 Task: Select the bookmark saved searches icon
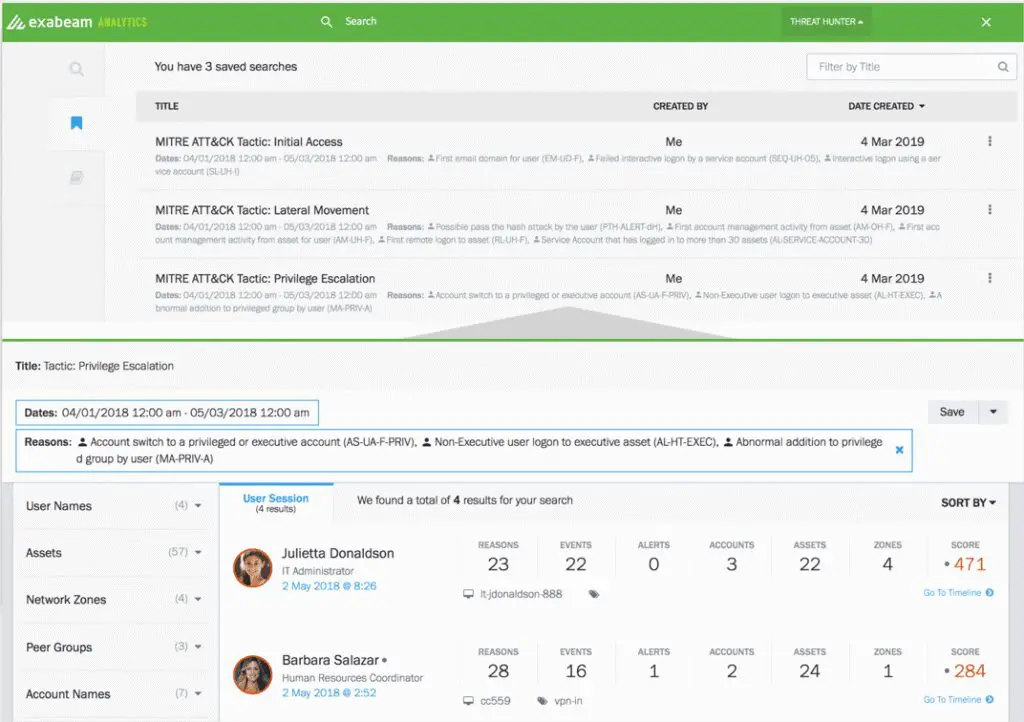[x=76, y=122]
